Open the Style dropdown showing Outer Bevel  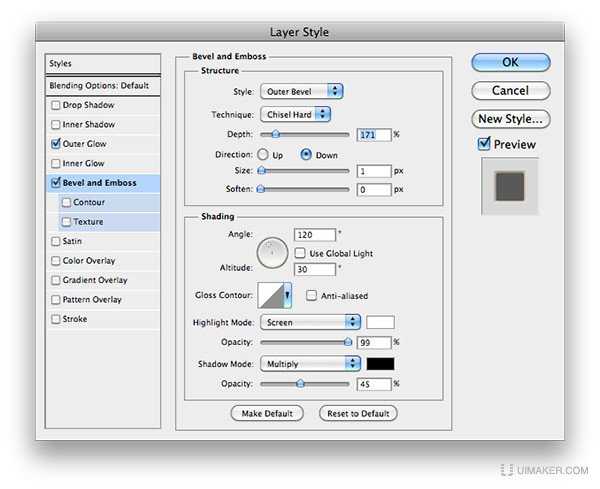[x=302, y=91]
